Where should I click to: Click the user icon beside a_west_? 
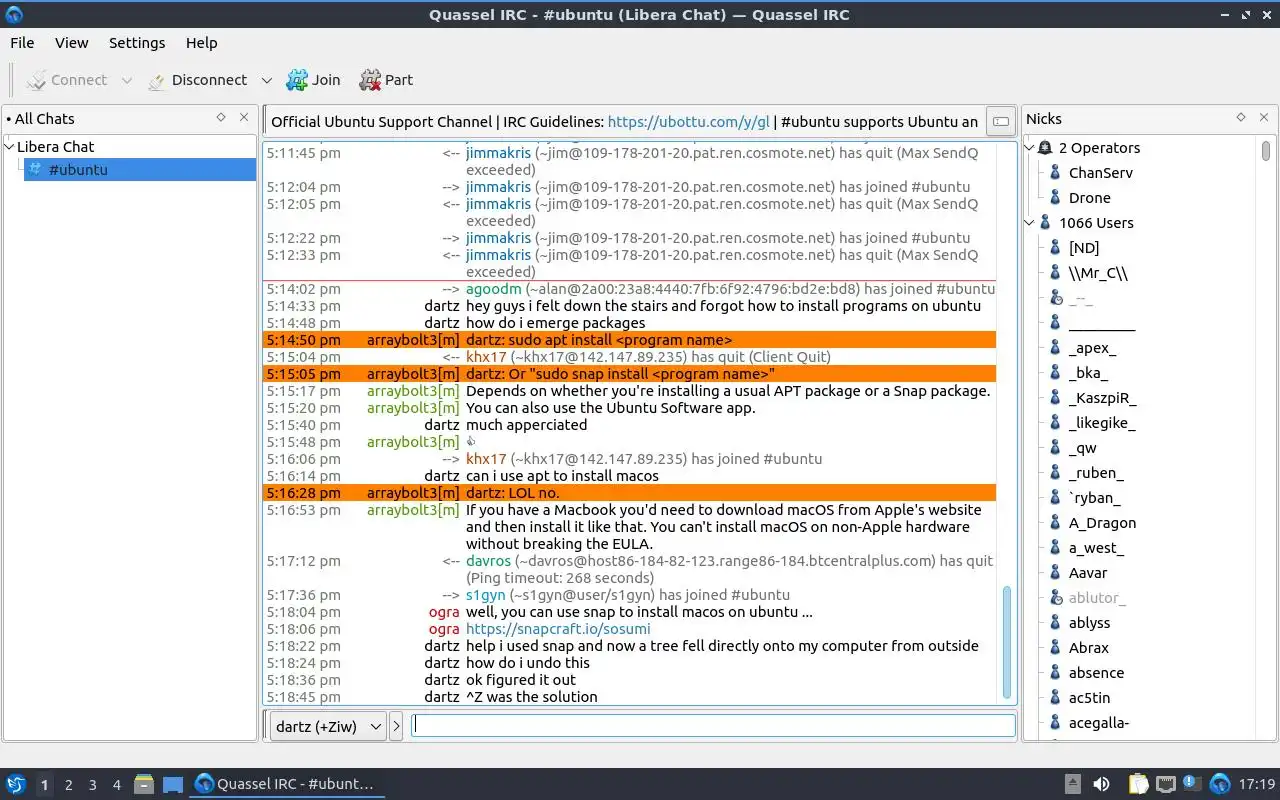tap(1055, 548)
